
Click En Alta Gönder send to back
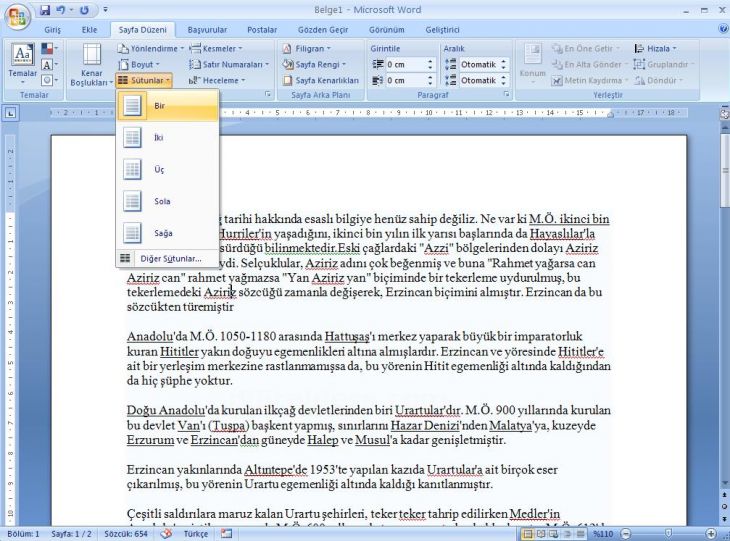[x=590, y=64]
